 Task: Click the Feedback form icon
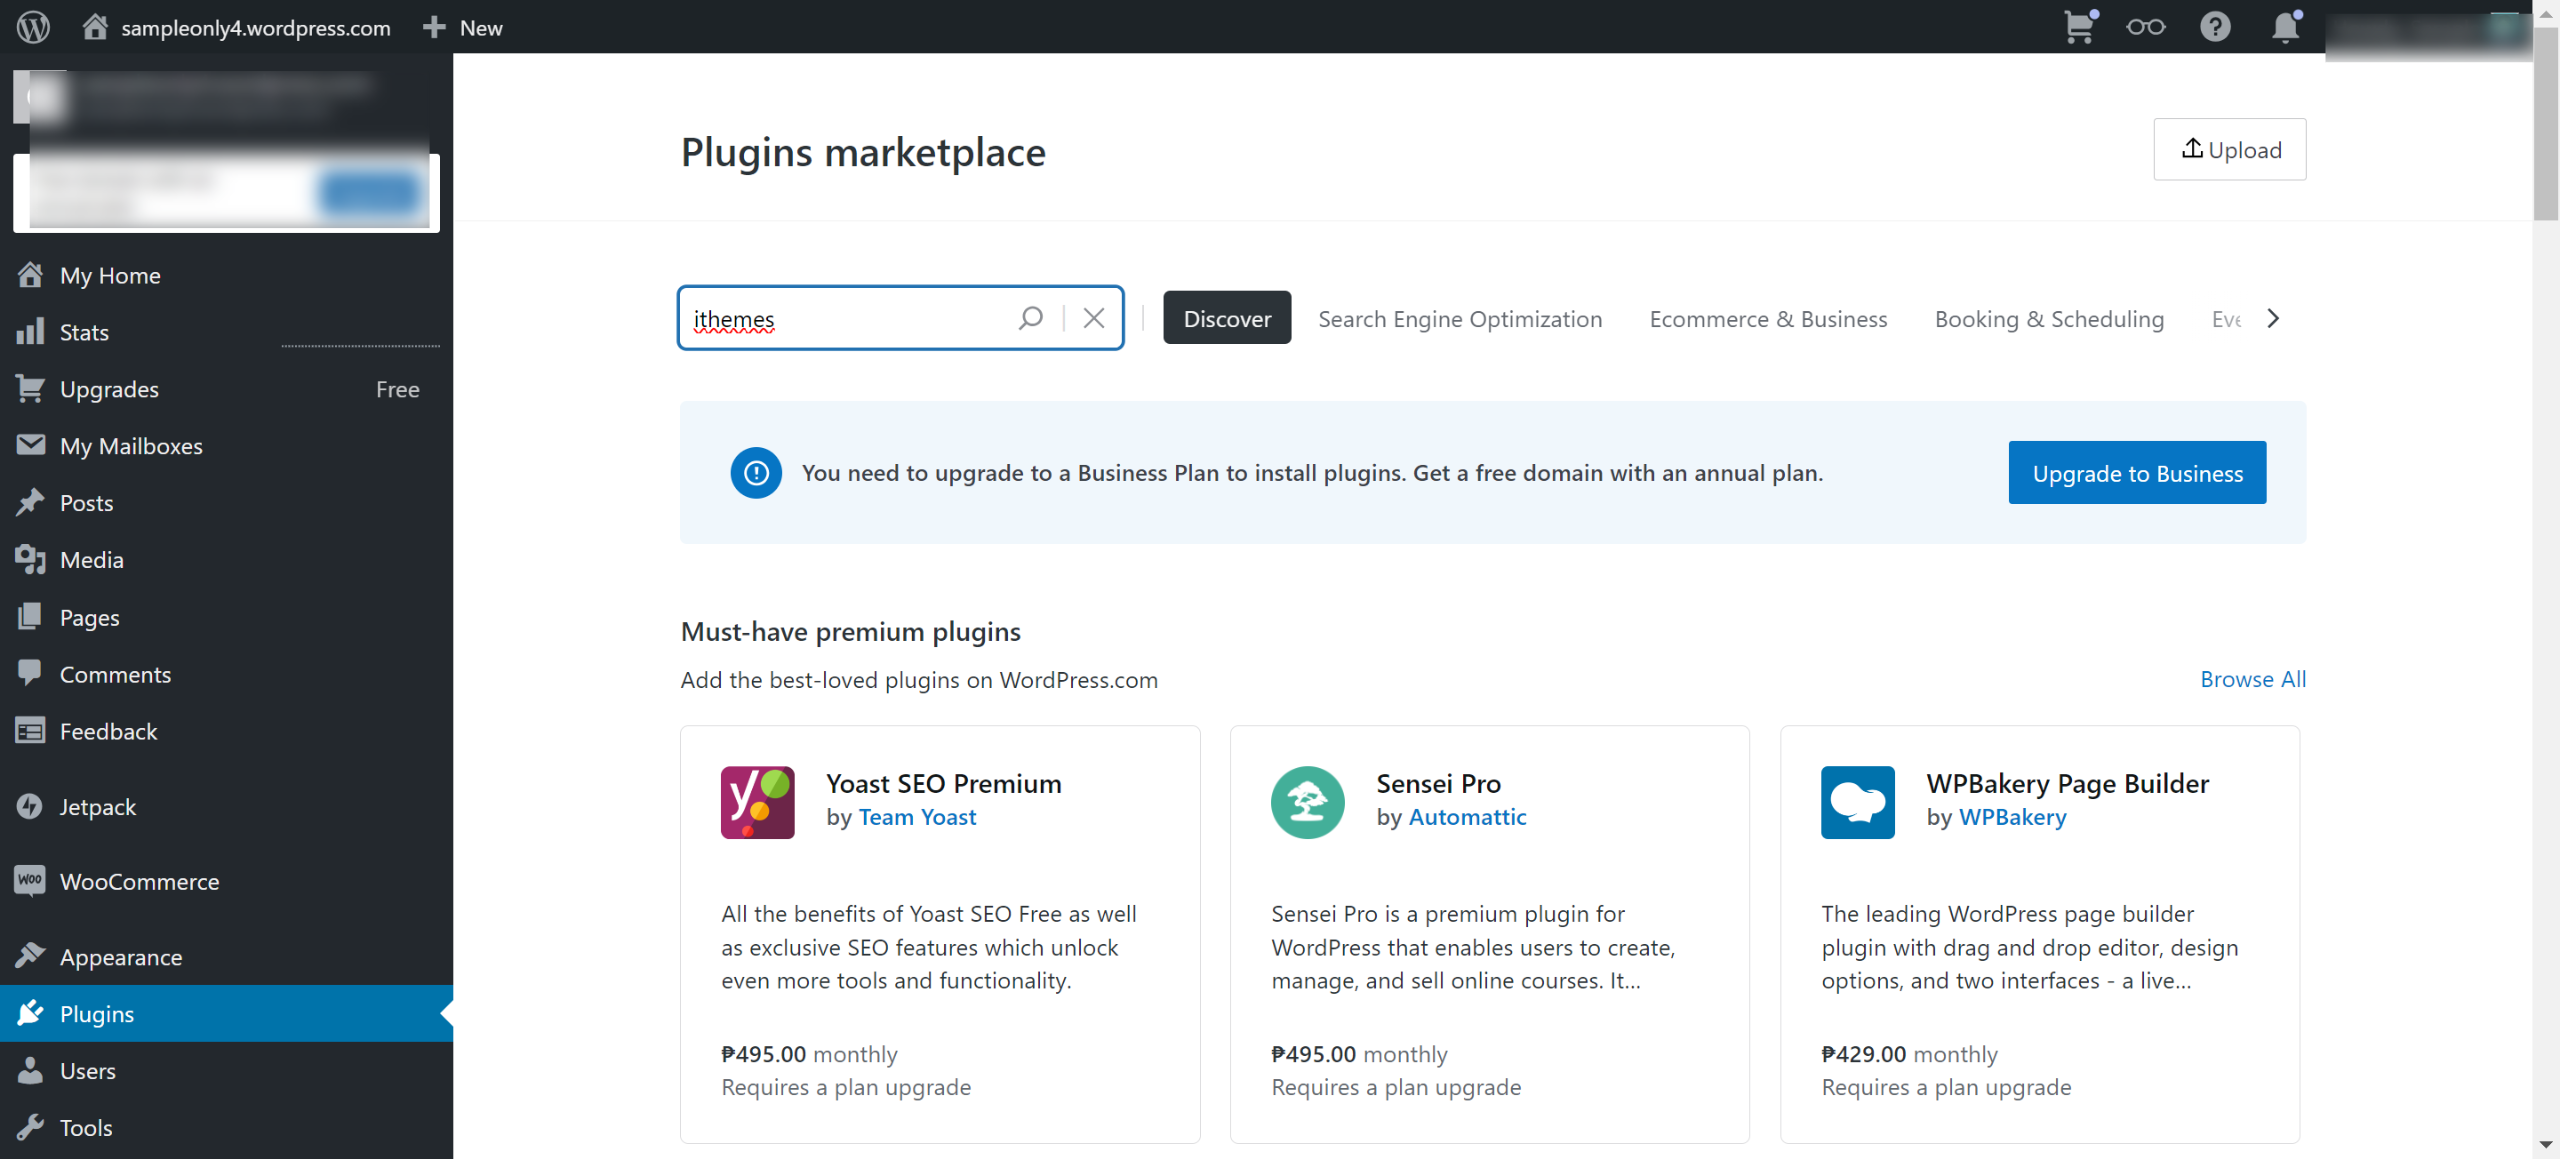(30, 731)
